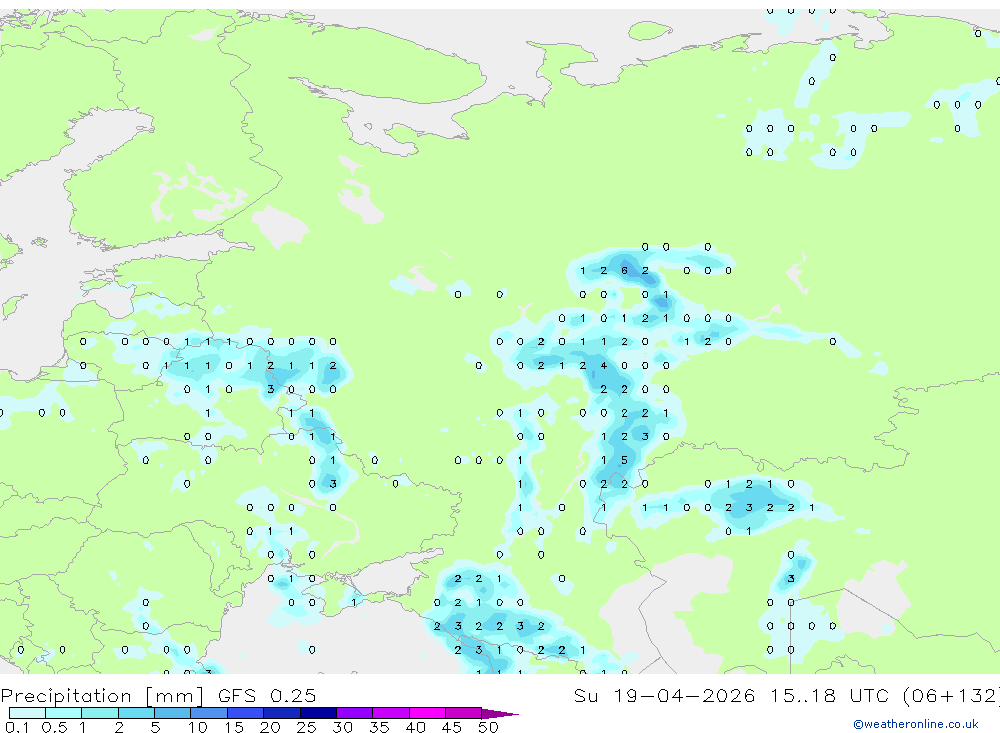Click the above-50 arrow tip of legend
Image resolution: width=1000 pixels, height=733 pixels.
coord(501,713)
